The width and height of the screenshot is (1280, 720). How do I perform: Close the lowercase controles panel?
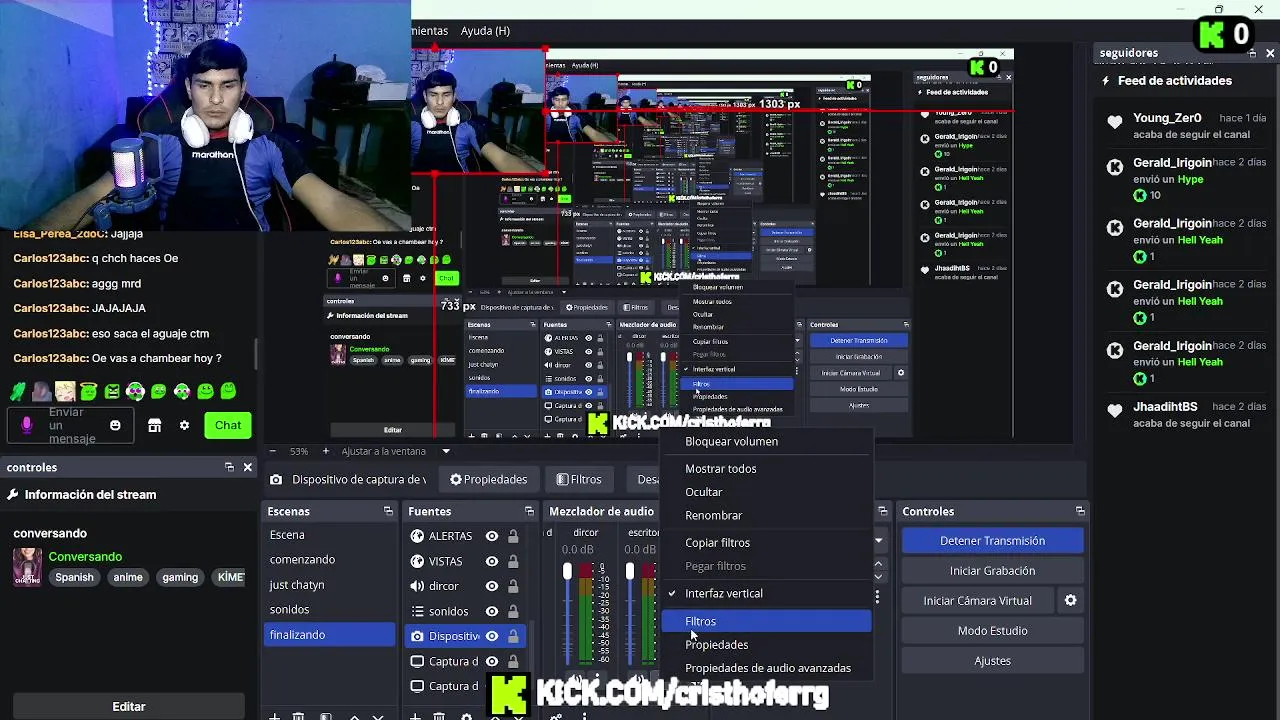(x=248, y=467)
